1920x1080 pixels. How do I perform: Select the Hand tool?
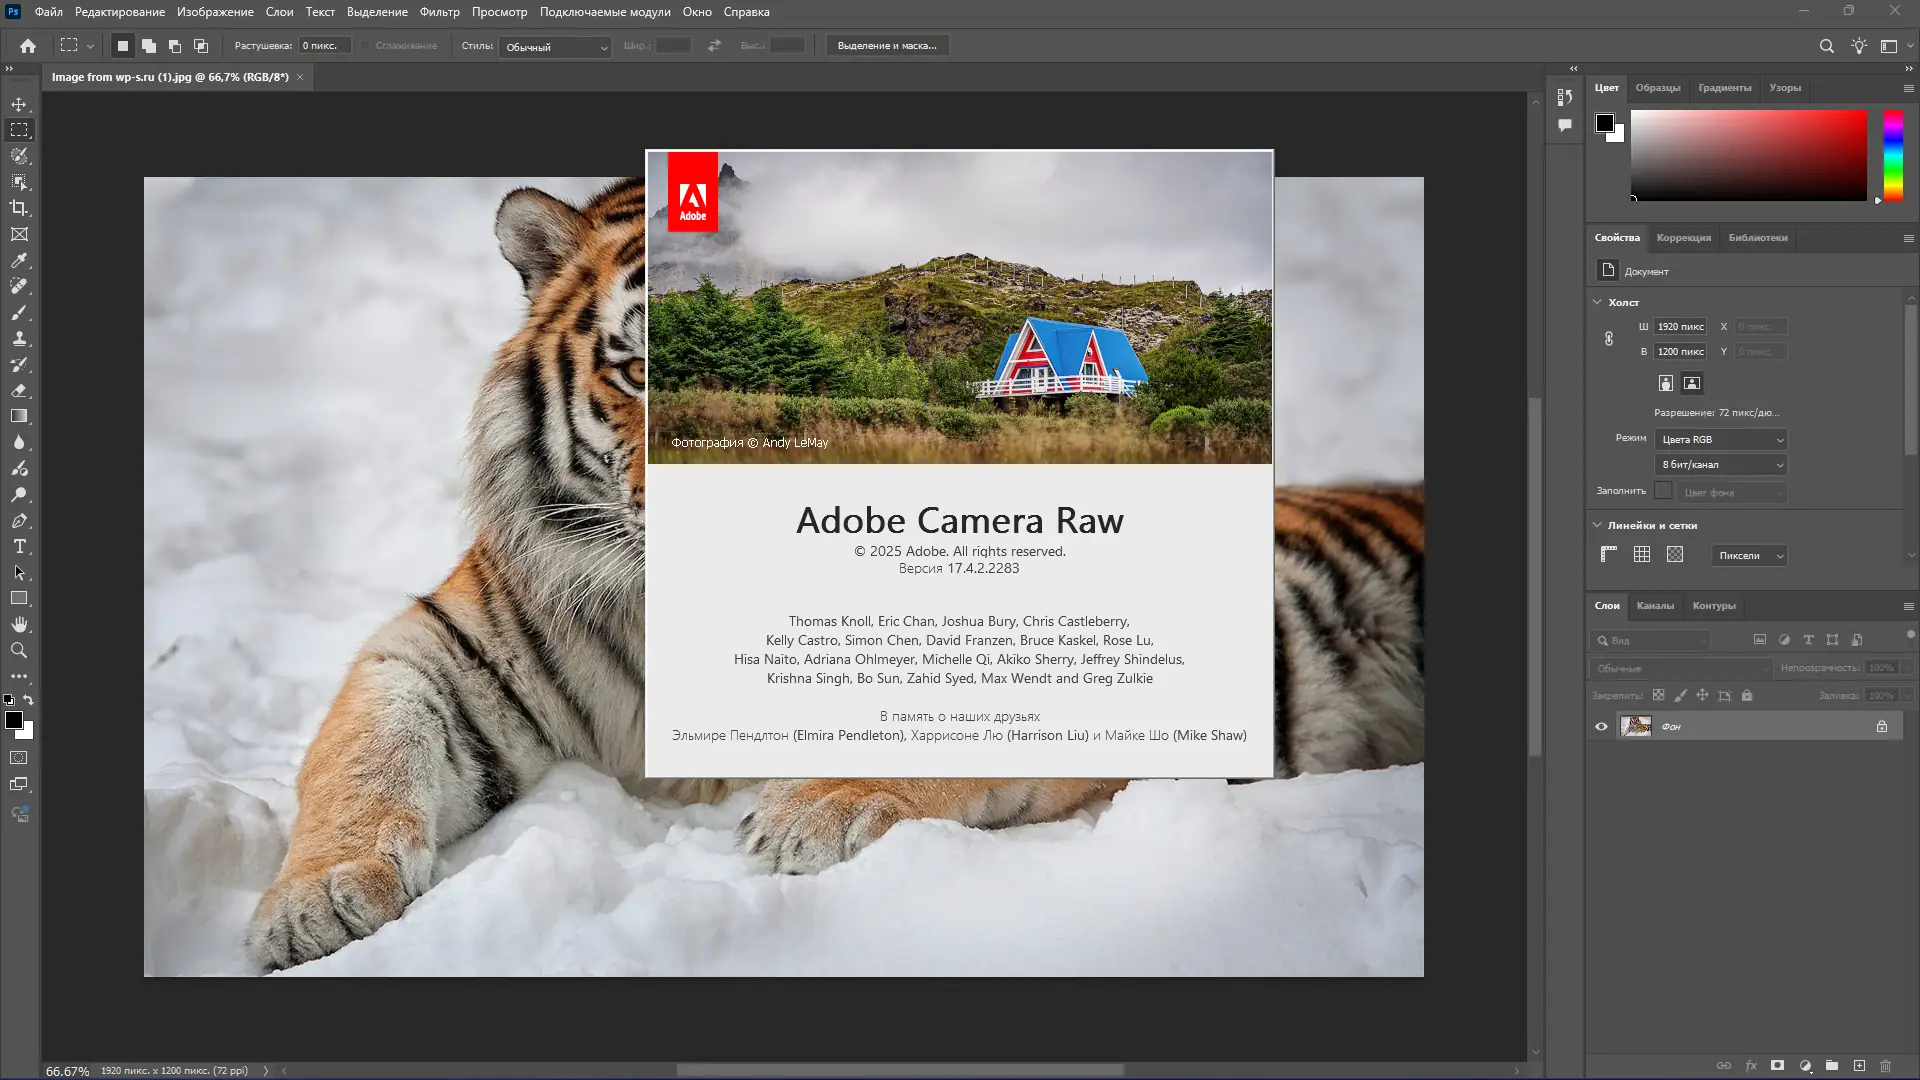pos(19,624)
